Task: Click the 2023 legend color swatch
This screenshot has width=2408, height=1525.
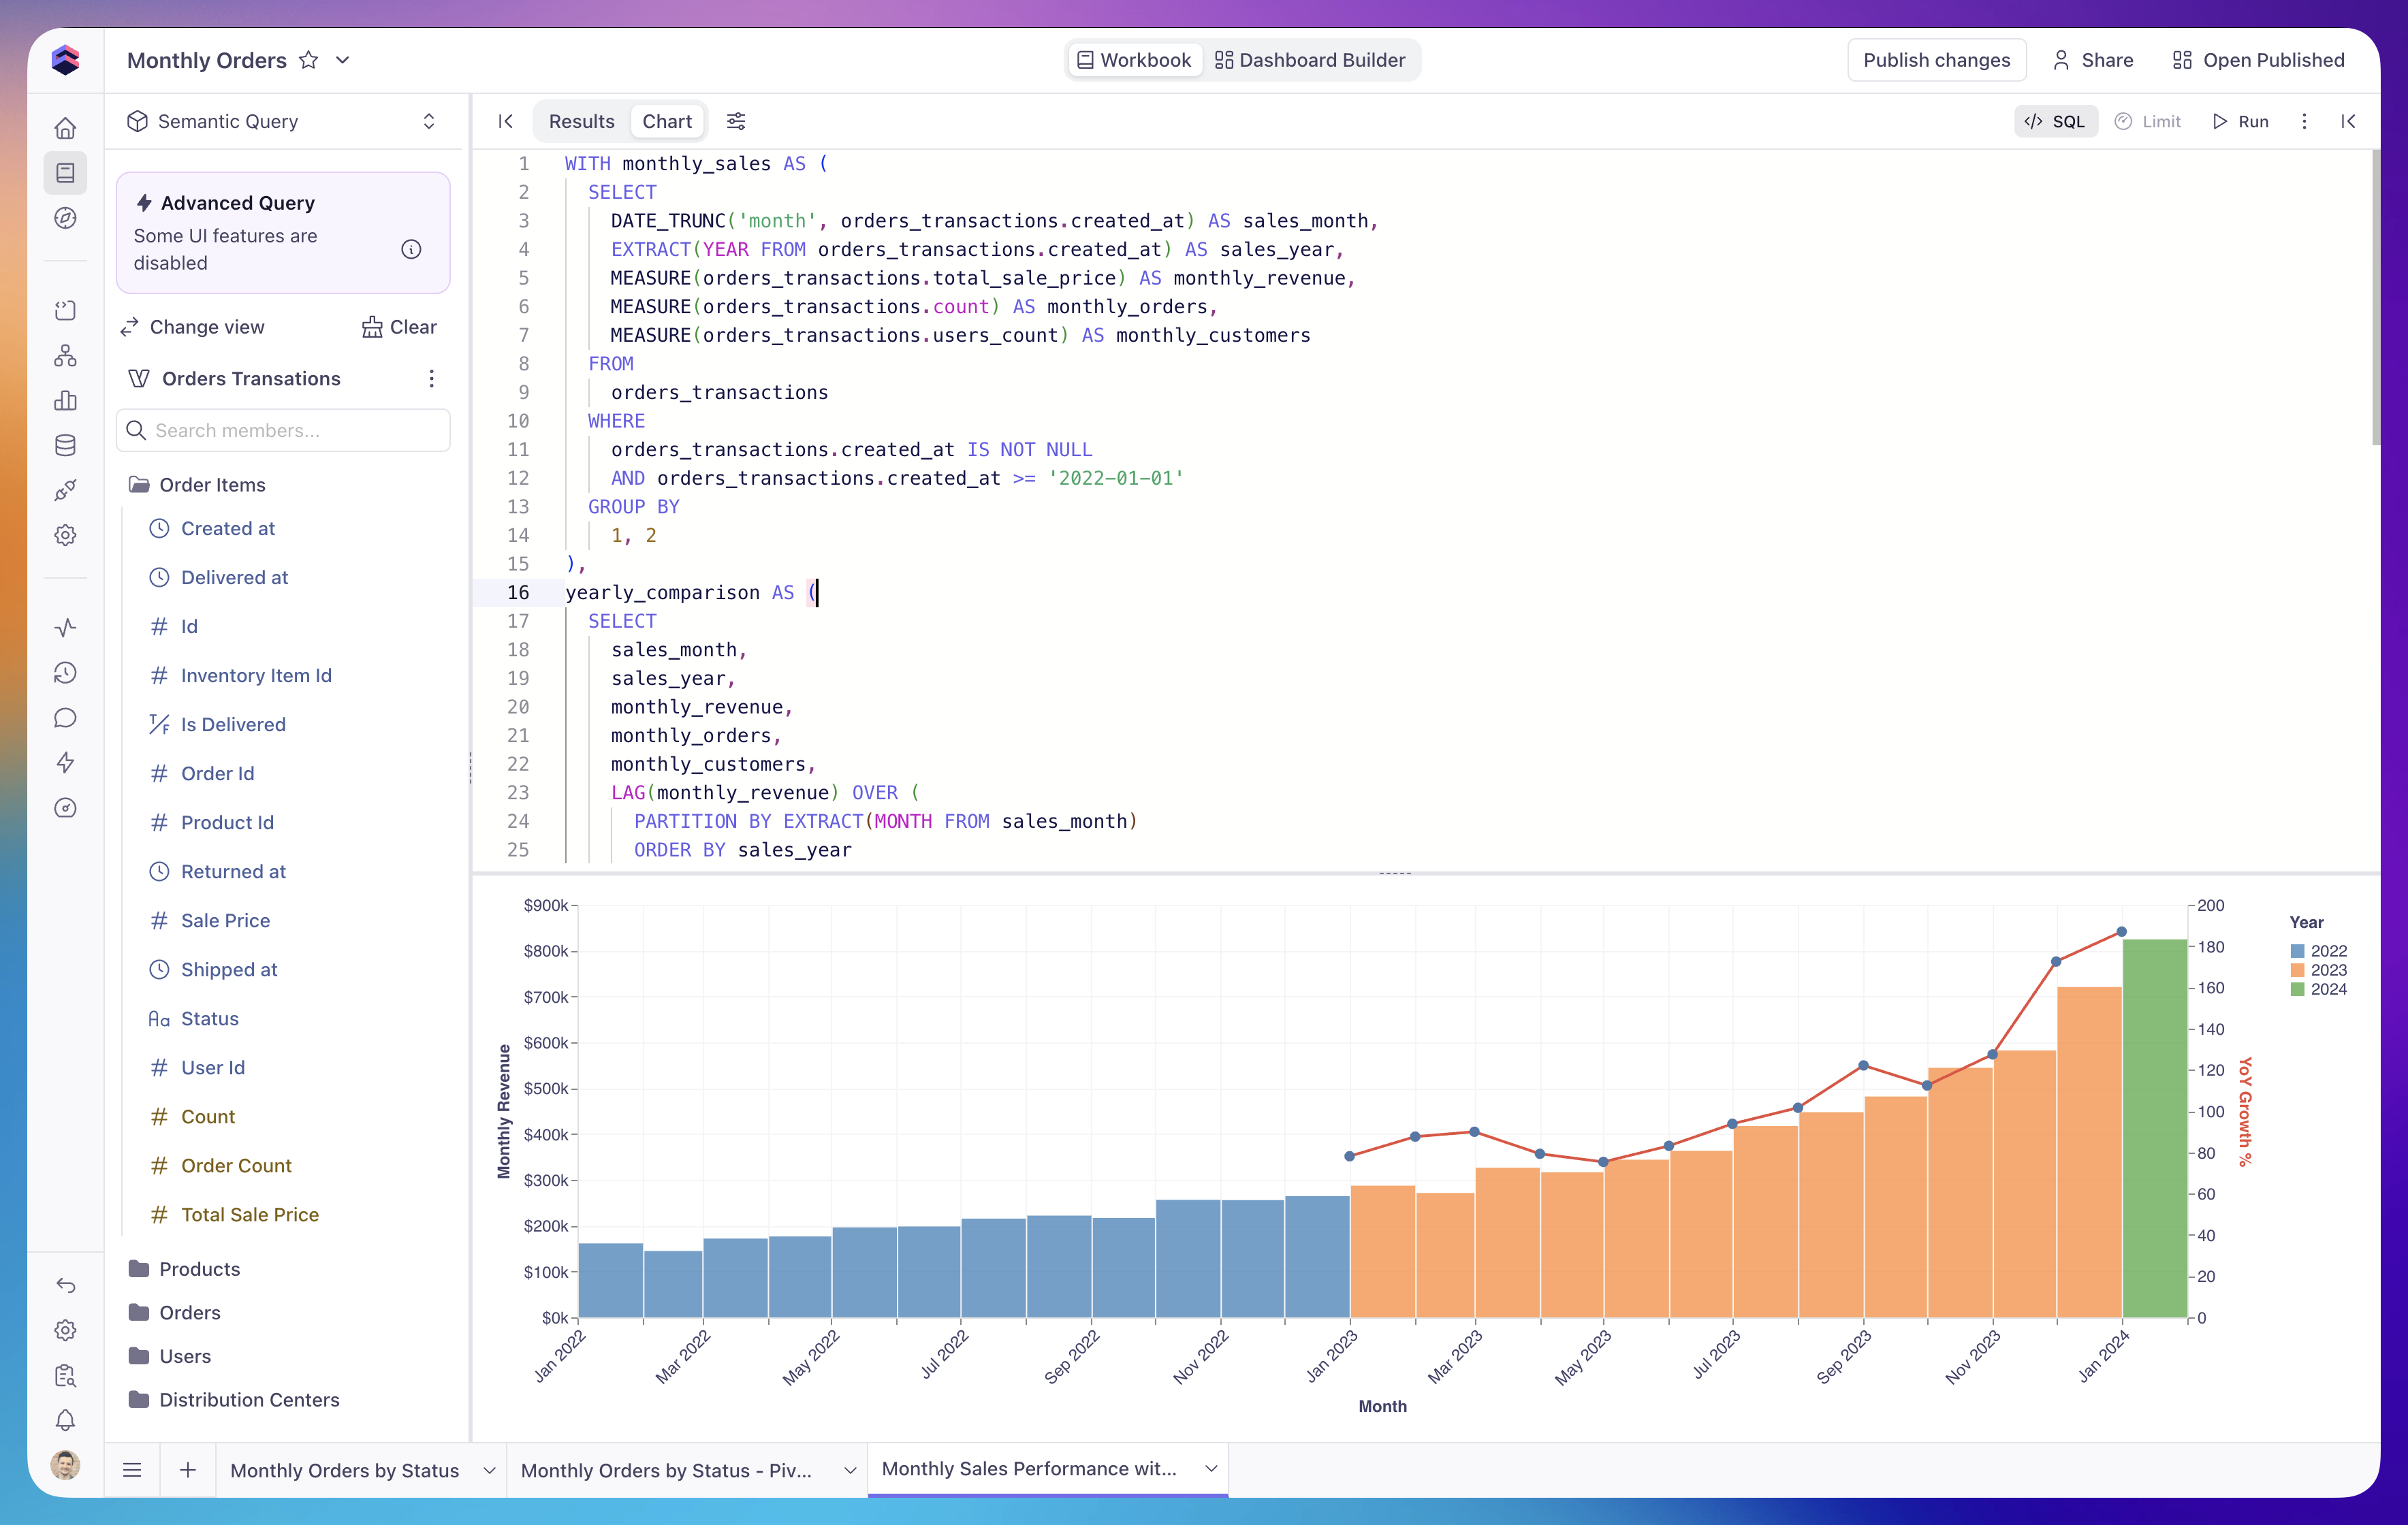Action: pyautogui.click(x=2297, y=970)
